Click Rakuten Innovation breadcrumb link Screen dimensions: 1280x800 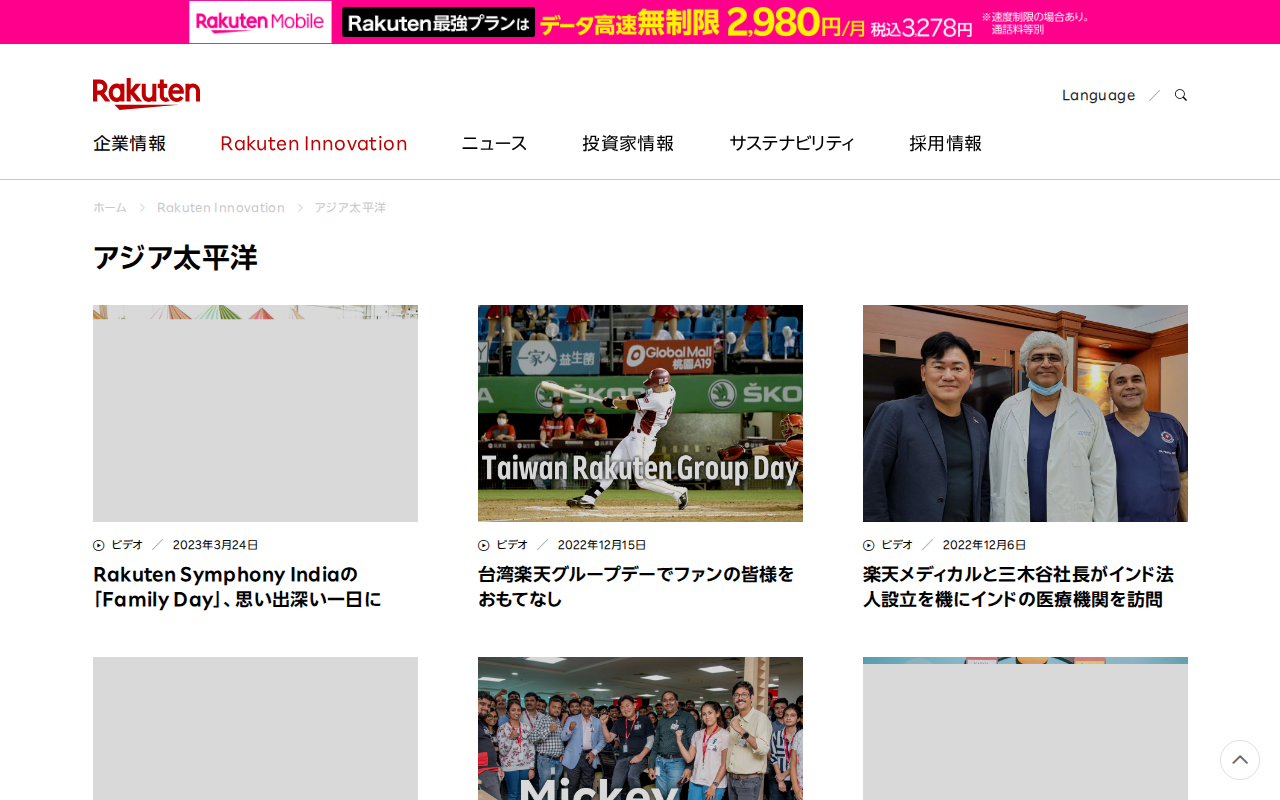coord(221,207)
